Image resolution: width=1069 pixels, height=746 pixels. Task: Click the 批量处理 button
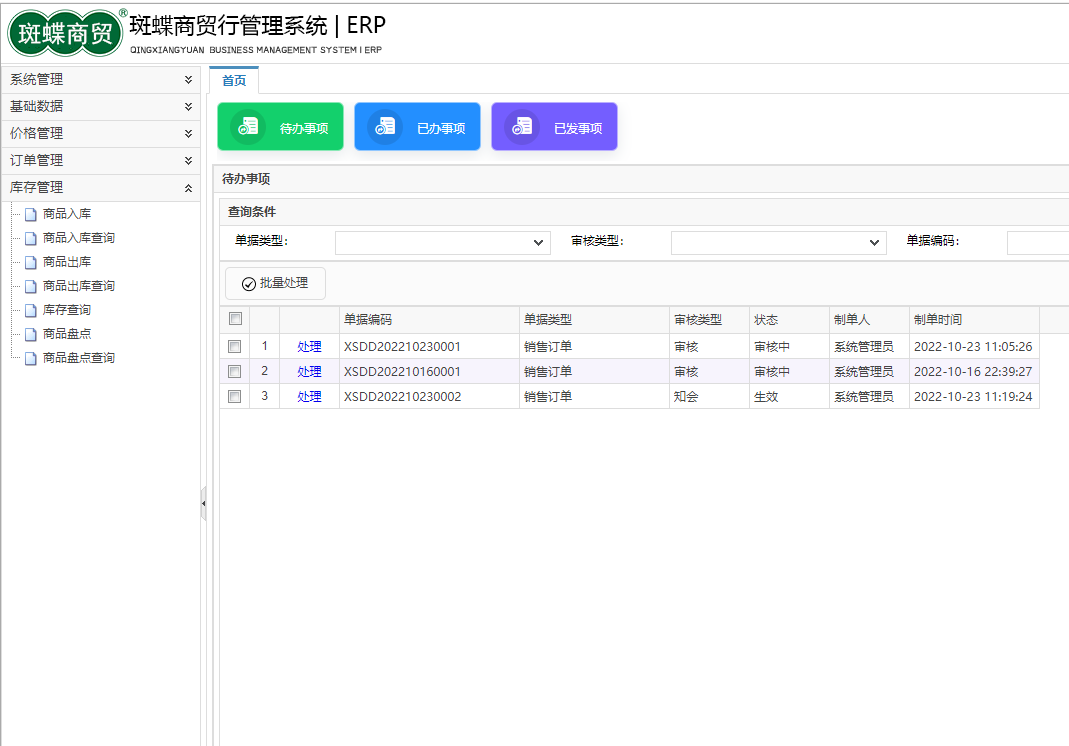(x=275, y=283)
